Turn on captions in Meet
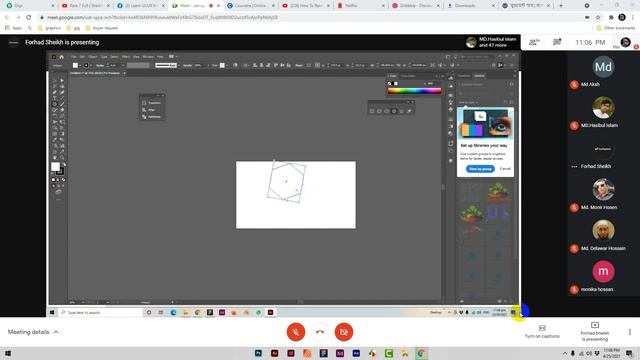This screenshot has height=360, width=640. click(542, 332)
